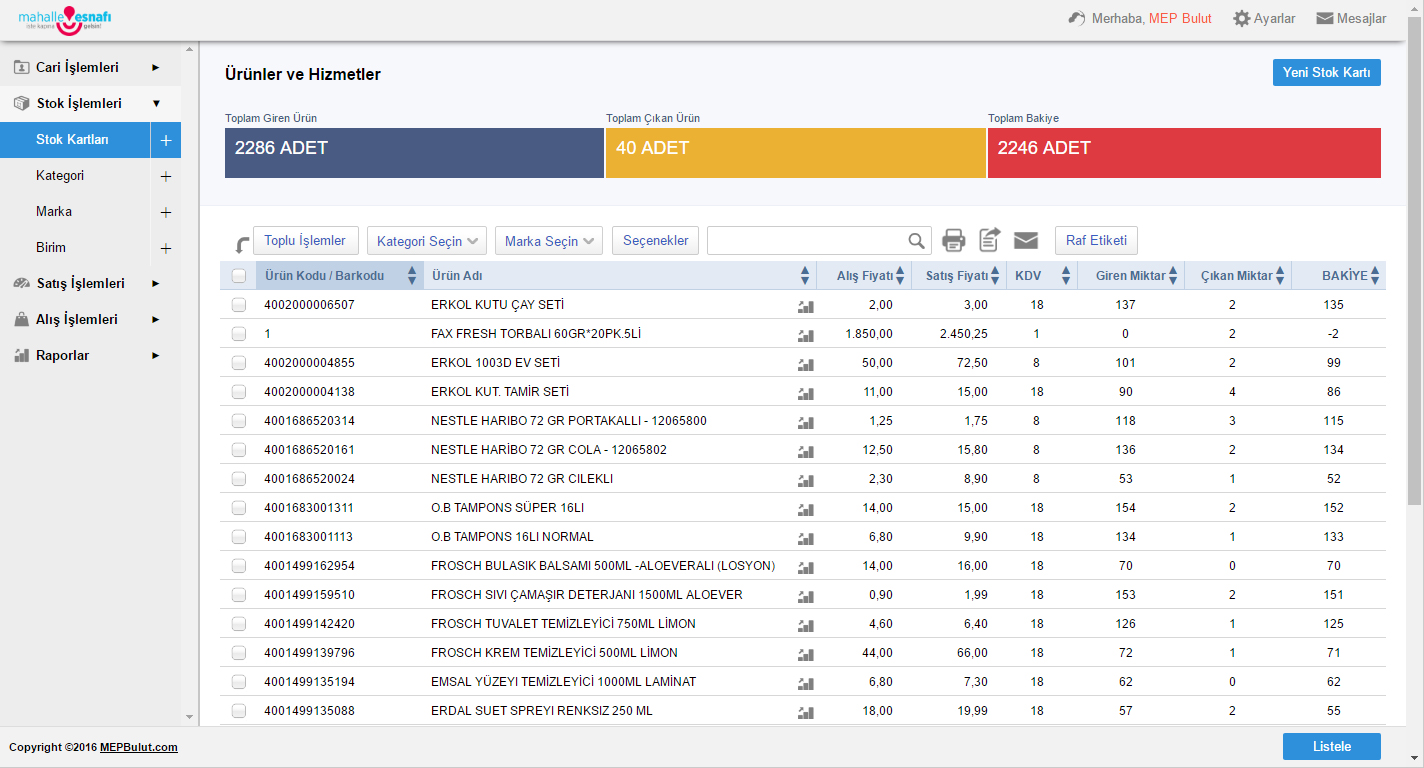Check the box for NESTLE HARİBO PORTAKALLI row
Image resolution: width=1424 pixels, height=768 pixels.
[x=238, y=421]
